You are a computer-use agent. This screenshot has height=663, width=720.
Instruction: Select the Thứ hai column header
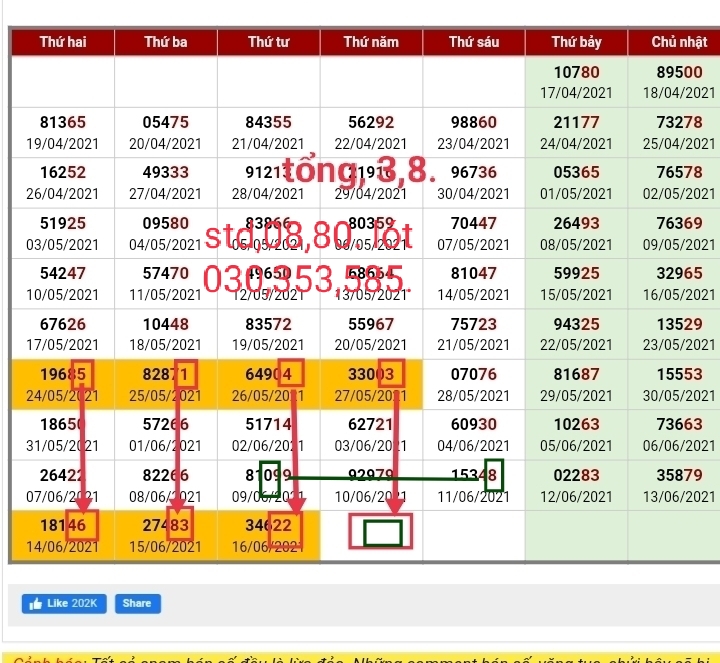63,42
